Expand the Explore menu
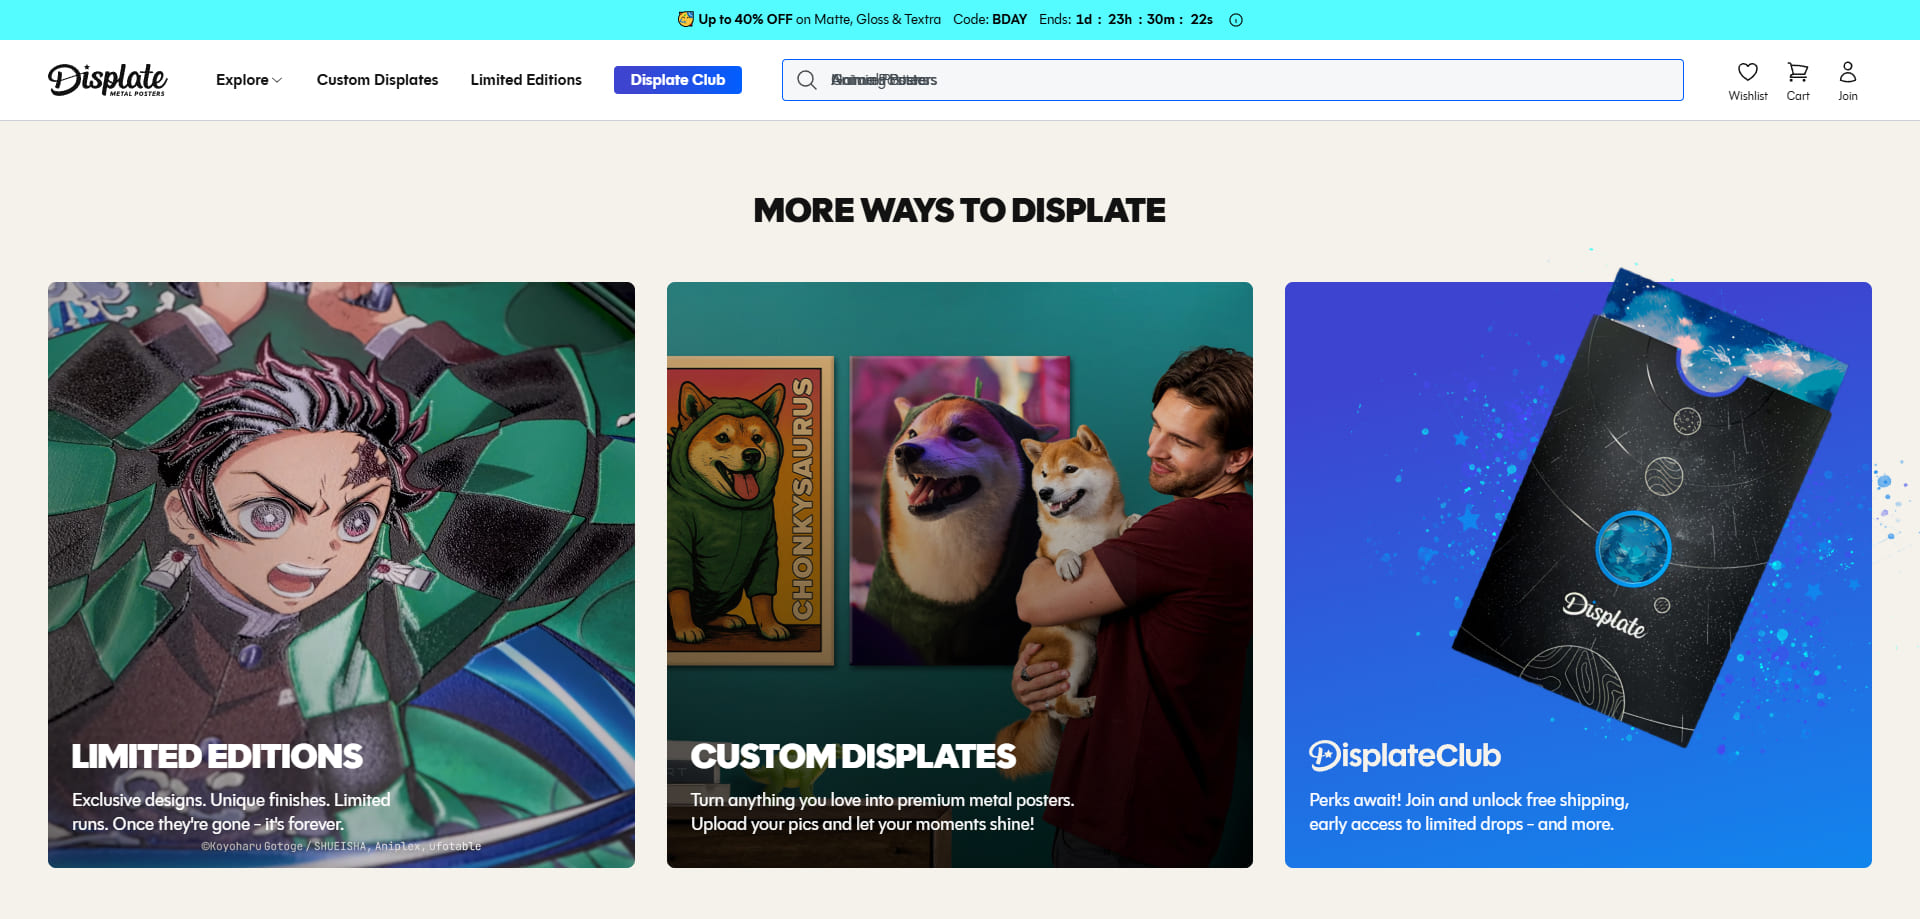Viewport: 1920px width, 919px height. tap(249, 80)
